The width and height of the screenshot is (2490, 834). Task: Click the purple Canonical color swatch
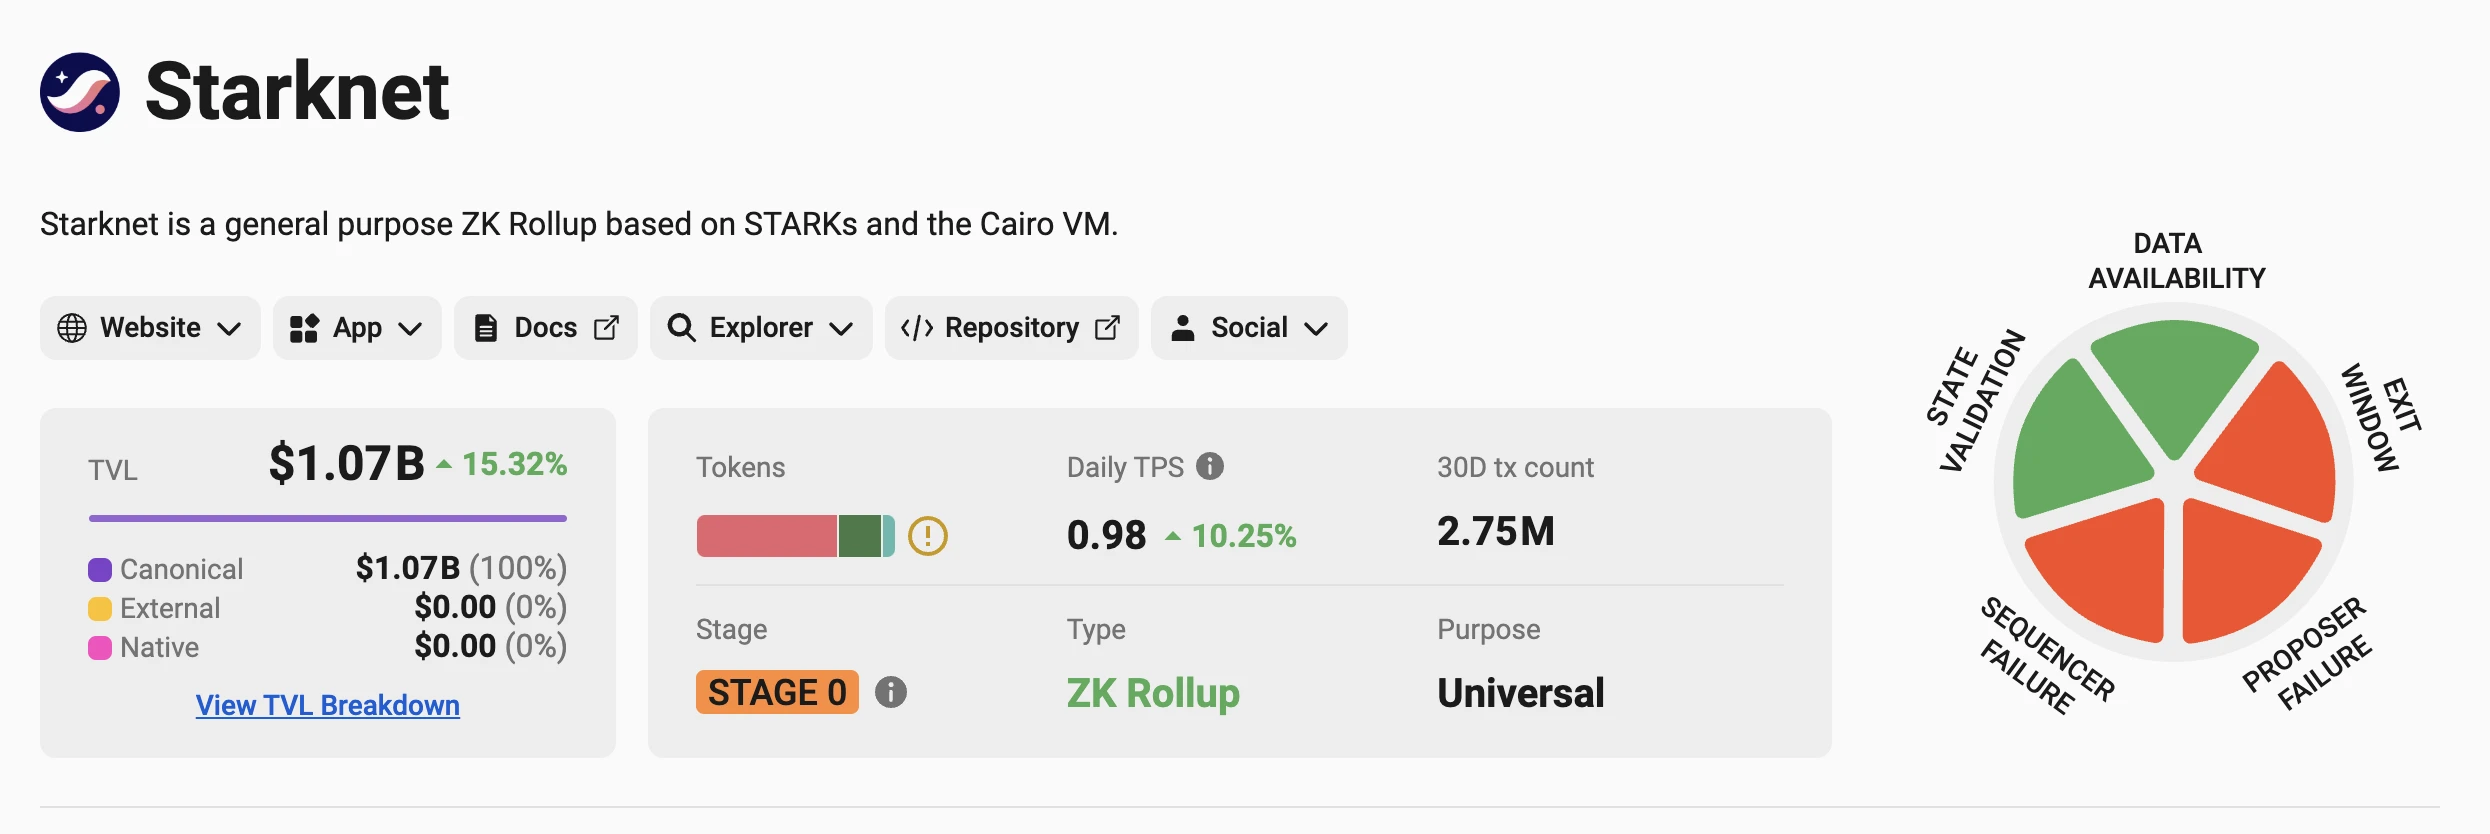[100, 570]
